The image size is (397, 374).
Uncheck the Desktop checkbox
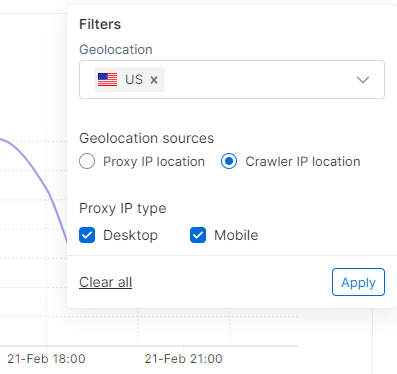click(x=87, y=235)
